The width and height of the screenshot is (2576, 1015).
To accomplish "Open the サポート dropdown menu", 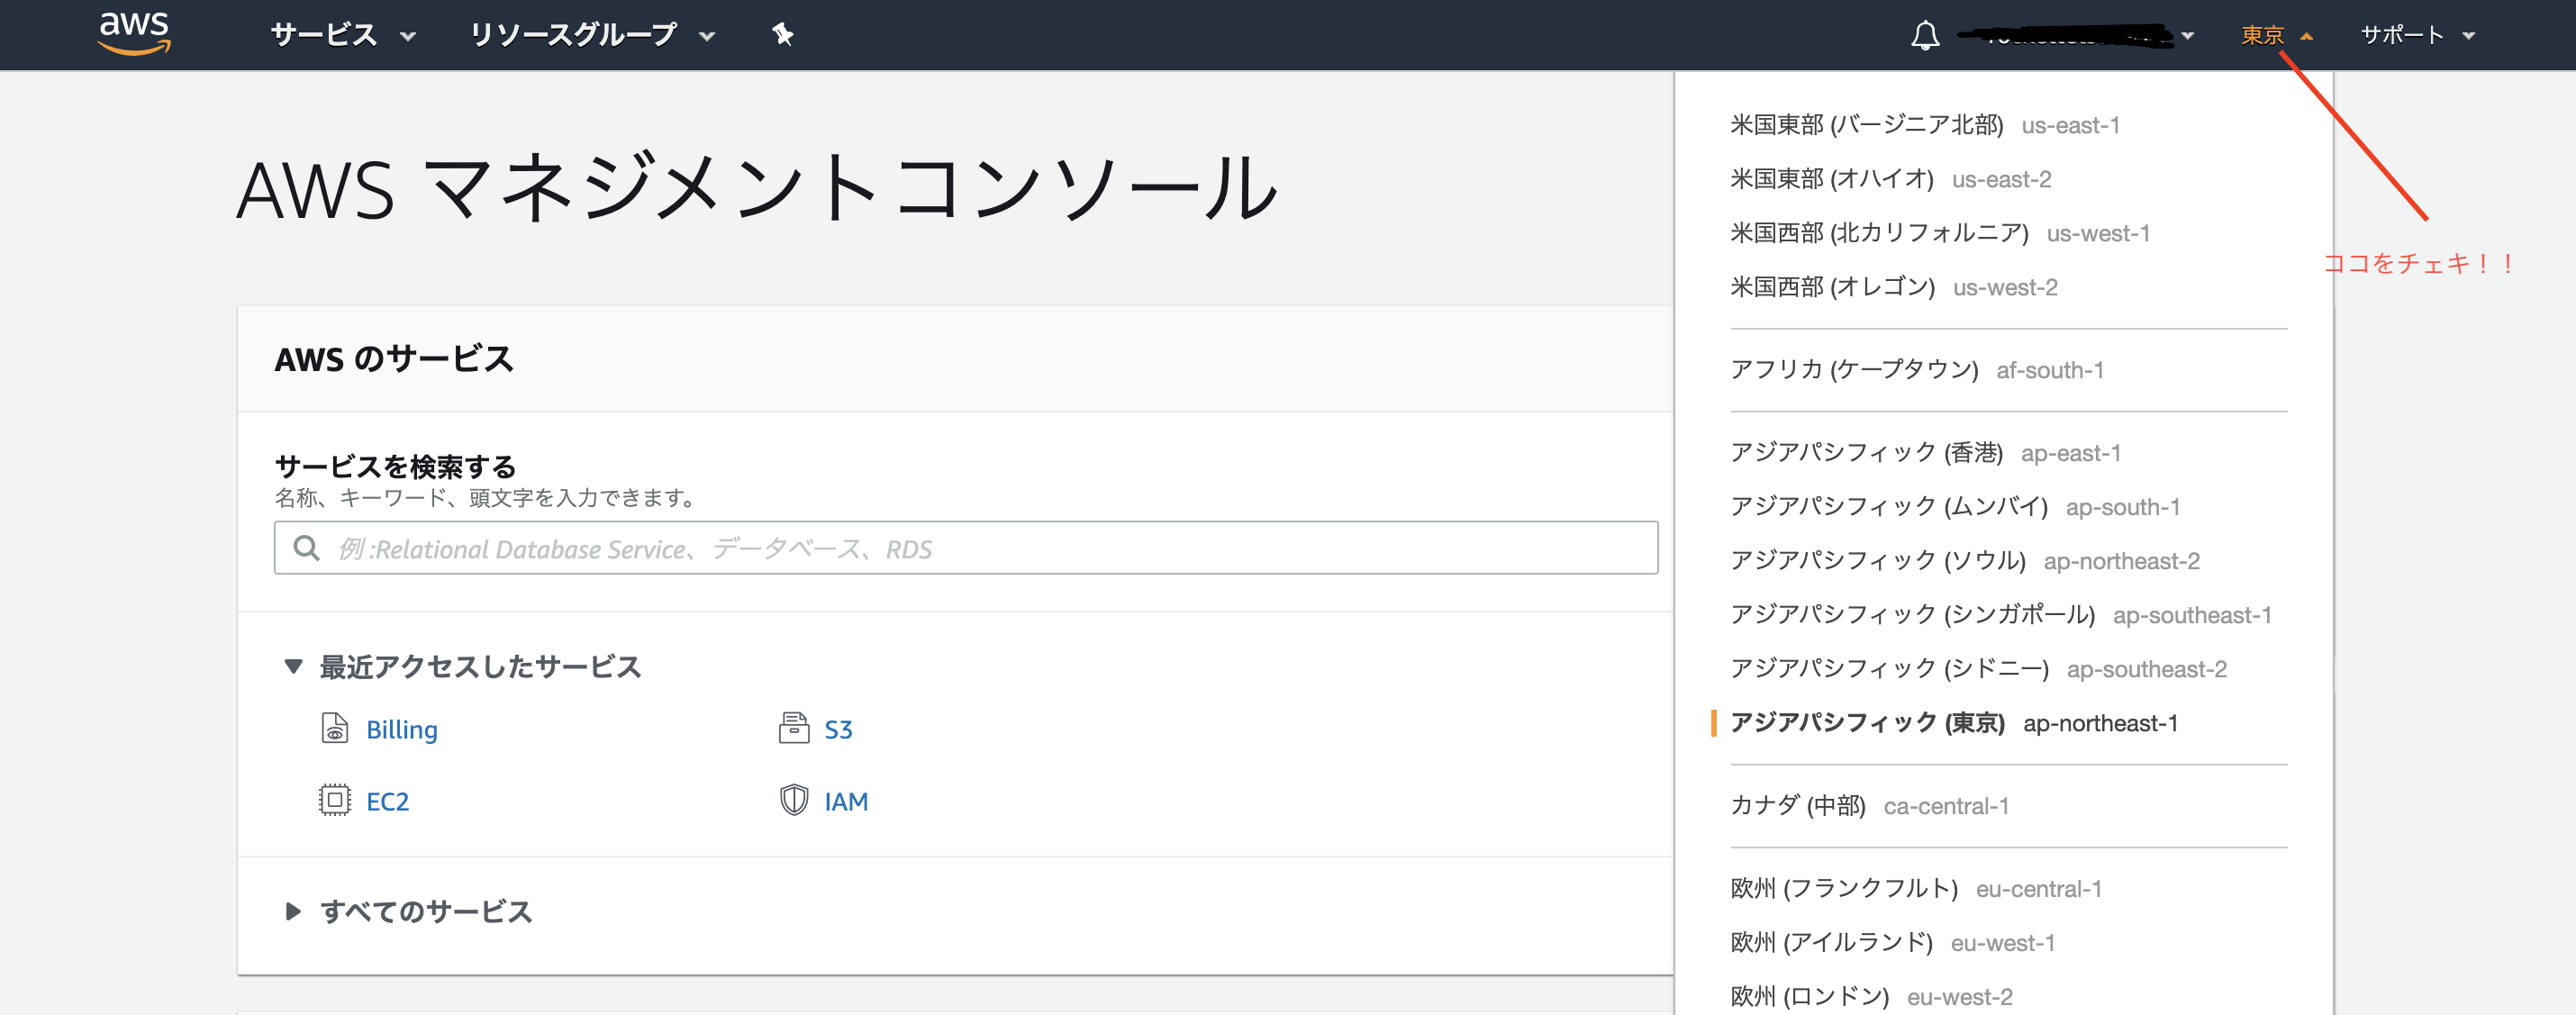I will 2417,36.
